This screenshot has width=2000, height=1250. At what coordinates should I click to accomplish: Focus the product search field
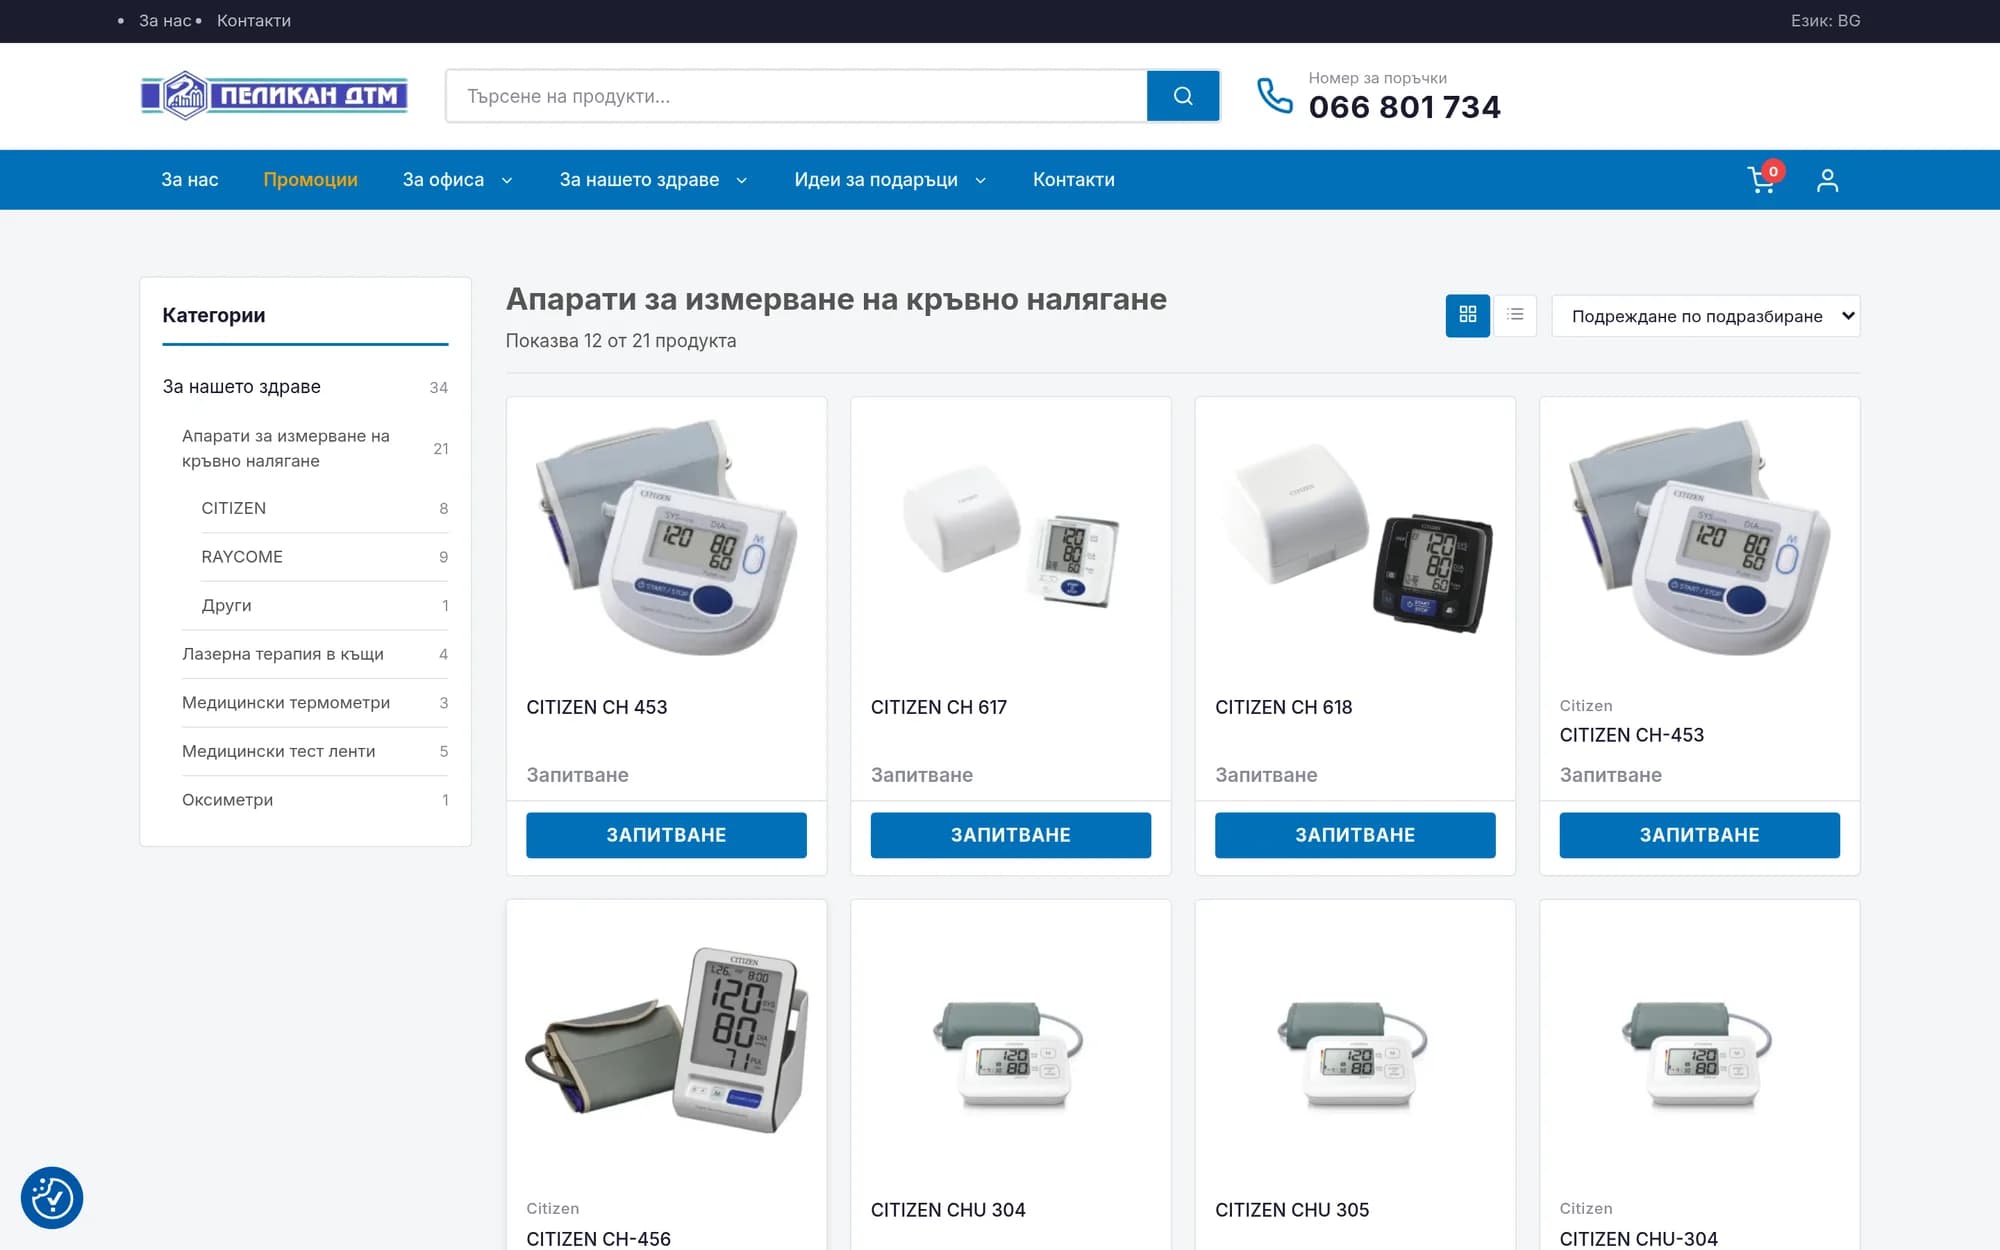(x=797, y=96)
